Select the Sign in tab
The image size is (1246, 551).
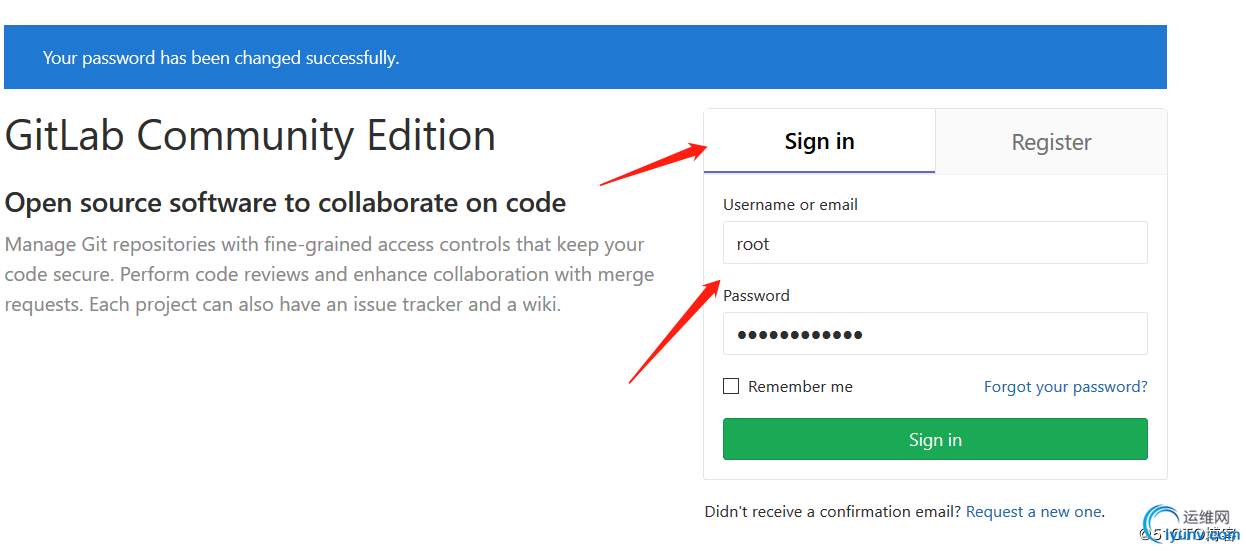[x=819, y=141]
